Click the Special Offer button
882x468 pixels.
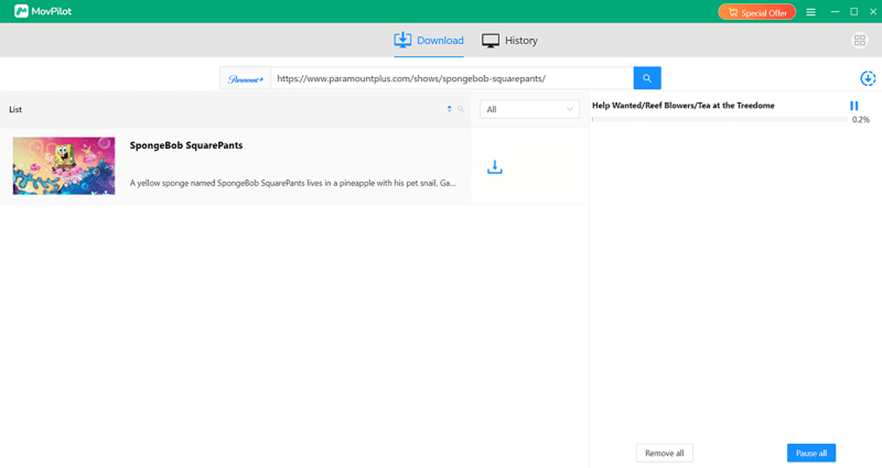click(x=757, y=12)
